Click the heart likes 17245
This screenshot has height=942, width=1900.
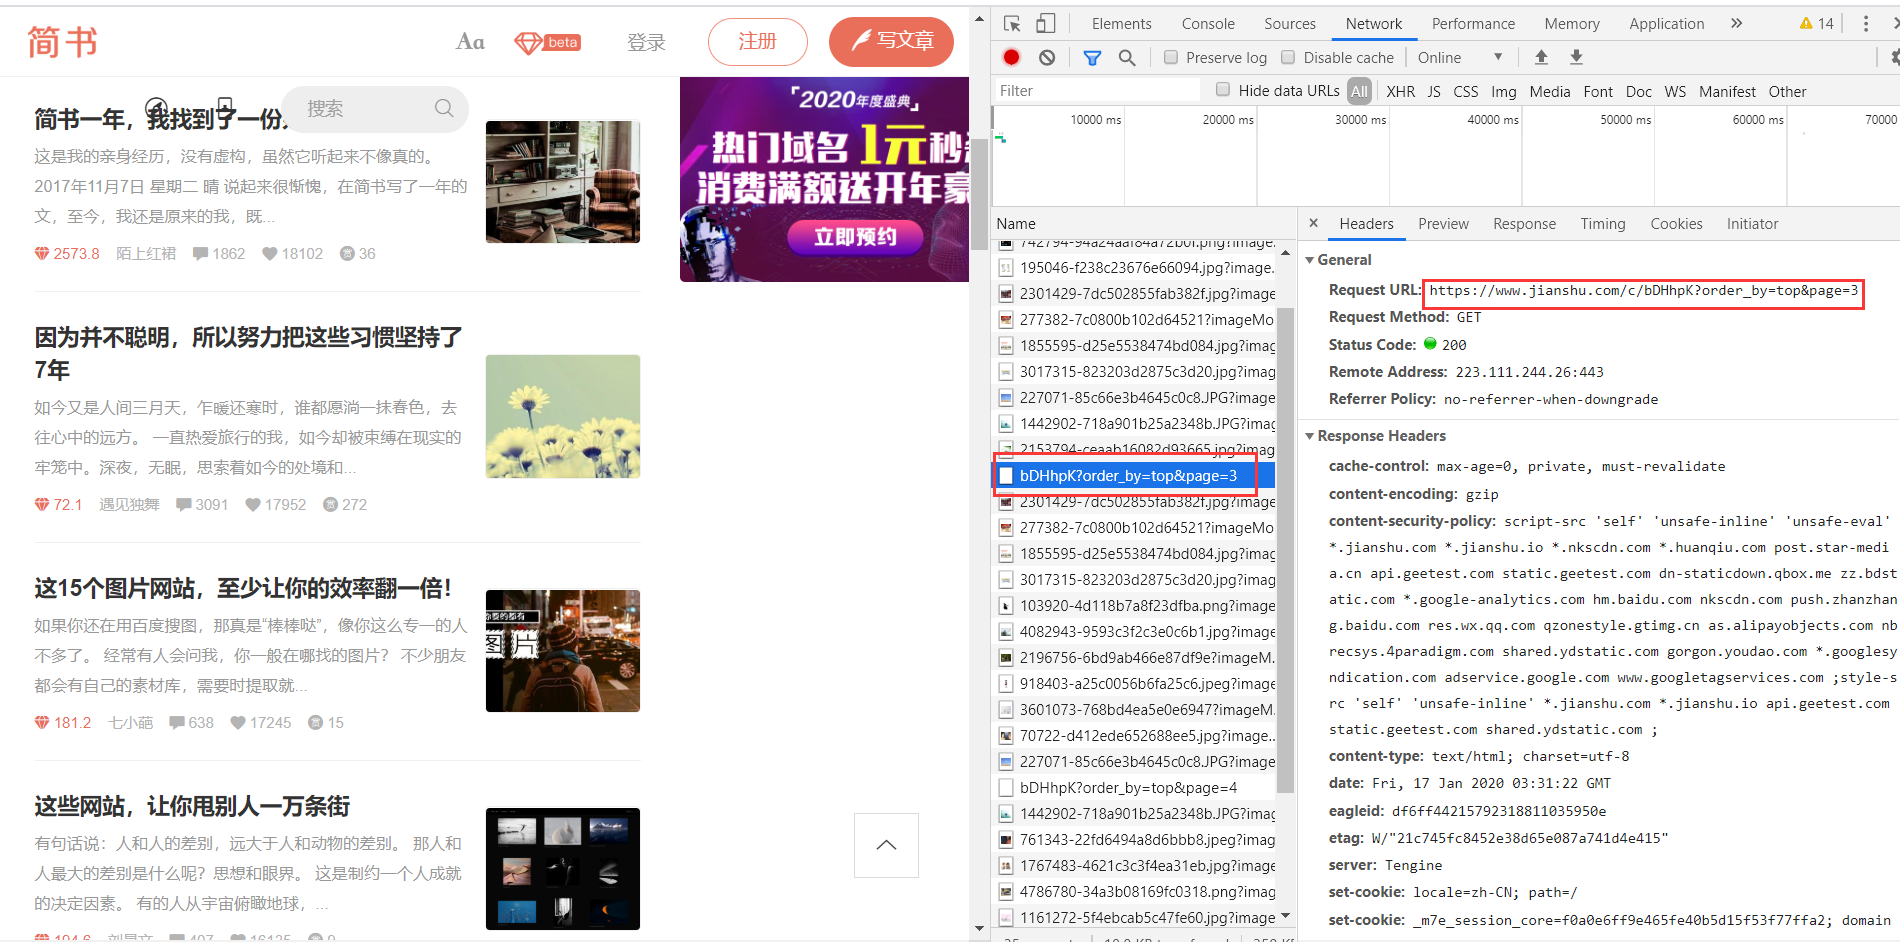261,722
